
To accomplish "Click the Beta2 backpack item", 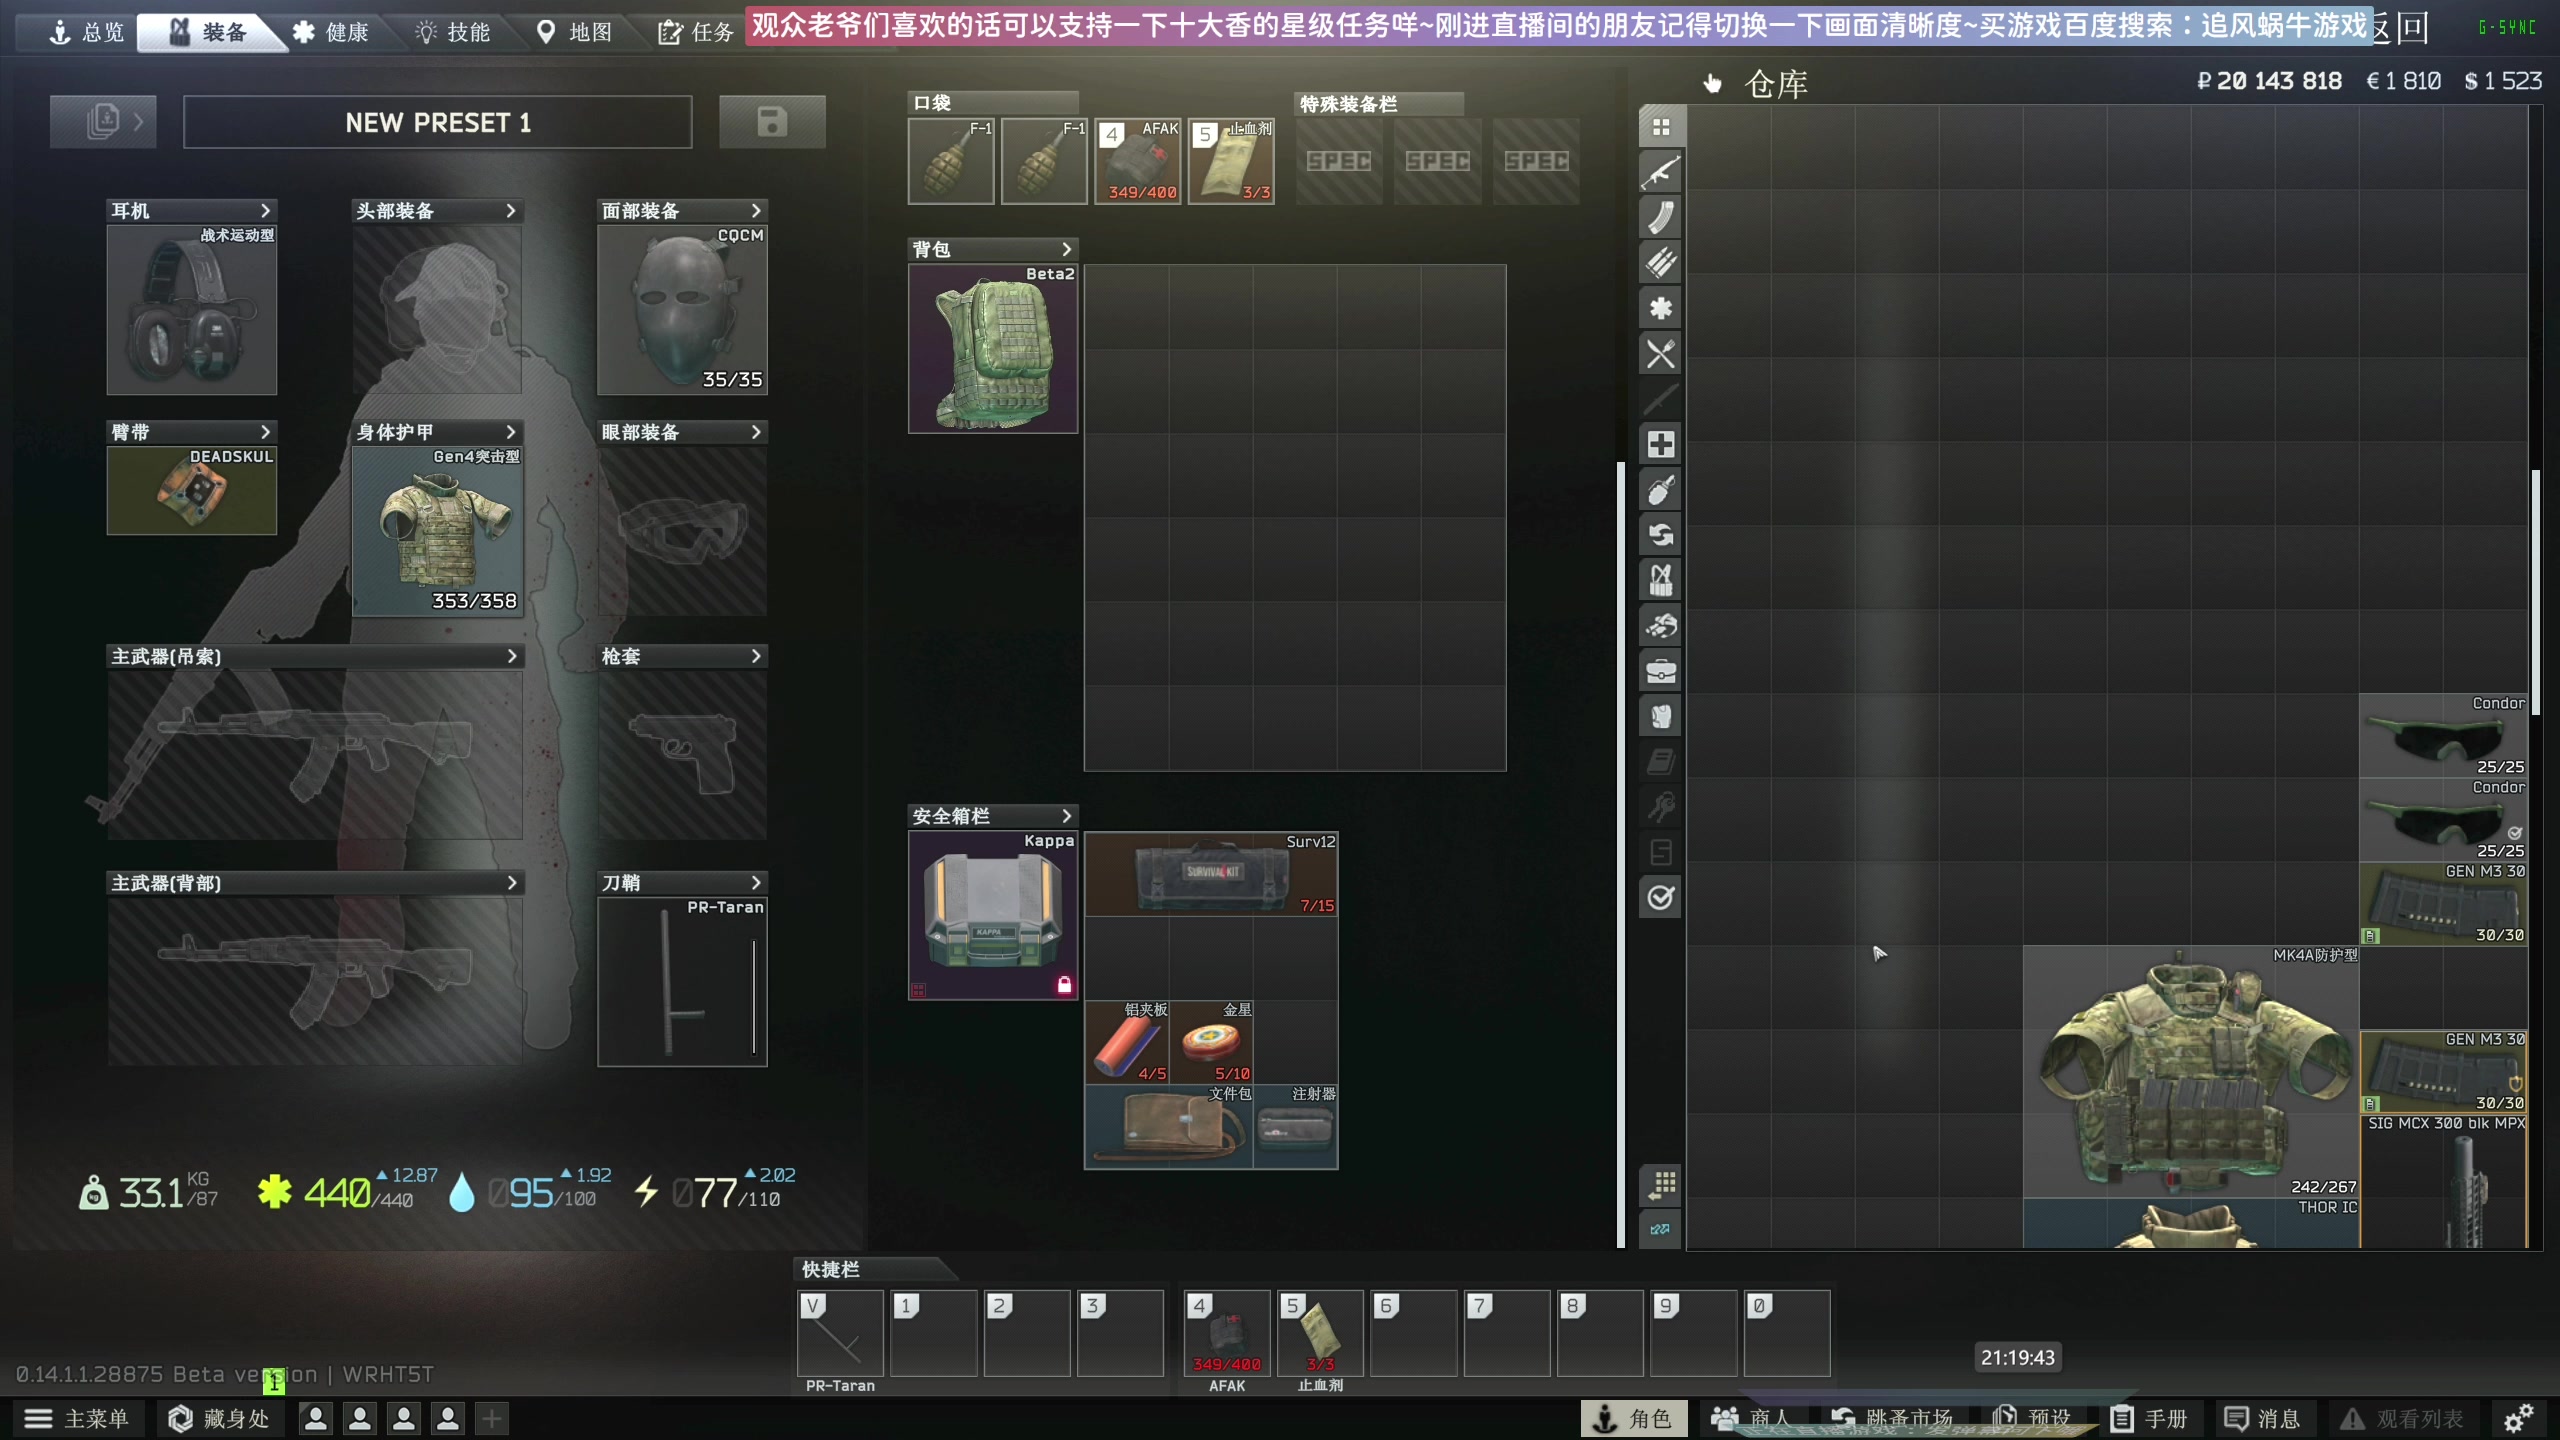I will click(x=993, y=349).
